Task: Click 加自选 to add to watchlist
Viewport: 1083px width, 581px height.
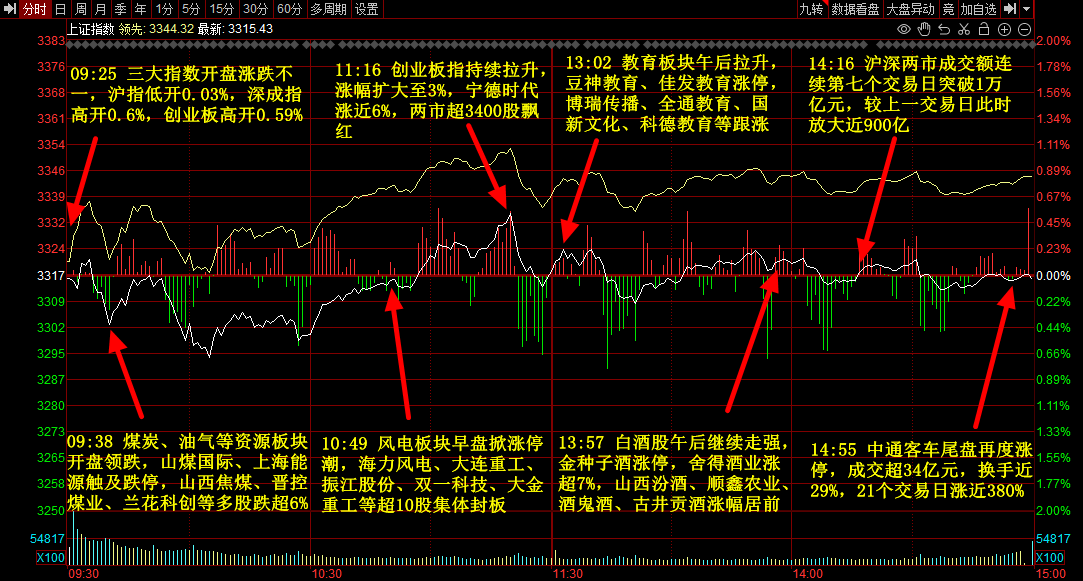Action: 978,9
